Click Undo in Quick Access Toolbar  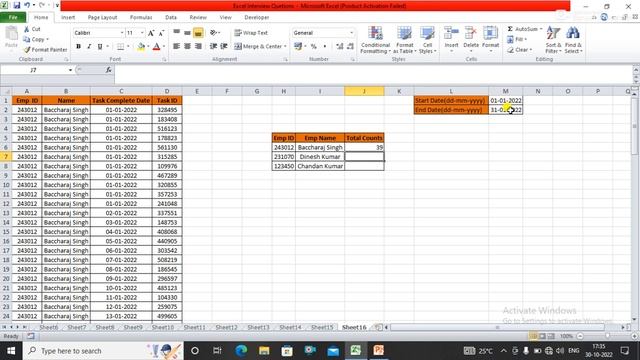point(27,5)
